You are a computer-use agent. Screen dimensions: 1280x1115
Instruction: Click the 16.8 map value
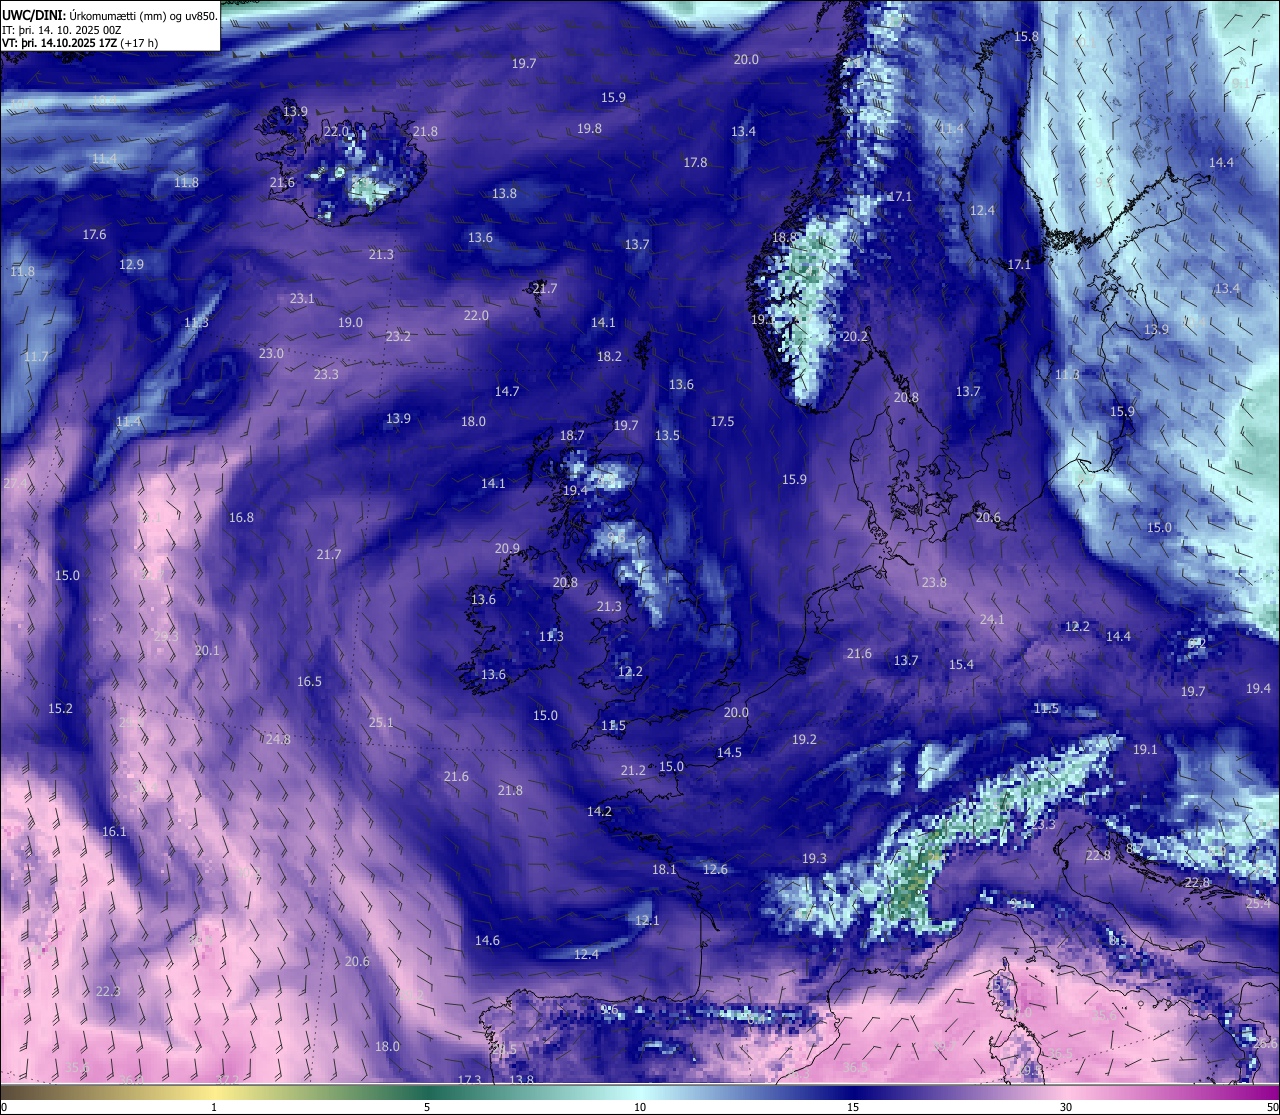241,518
